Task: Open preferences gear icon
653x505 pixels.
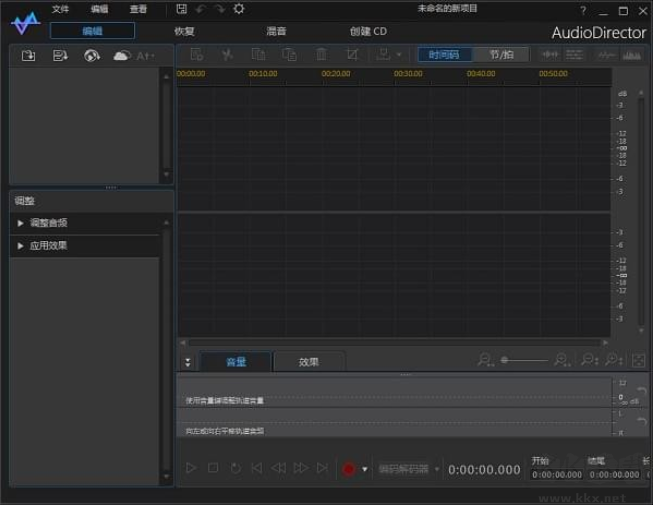Action: point(239,9)
